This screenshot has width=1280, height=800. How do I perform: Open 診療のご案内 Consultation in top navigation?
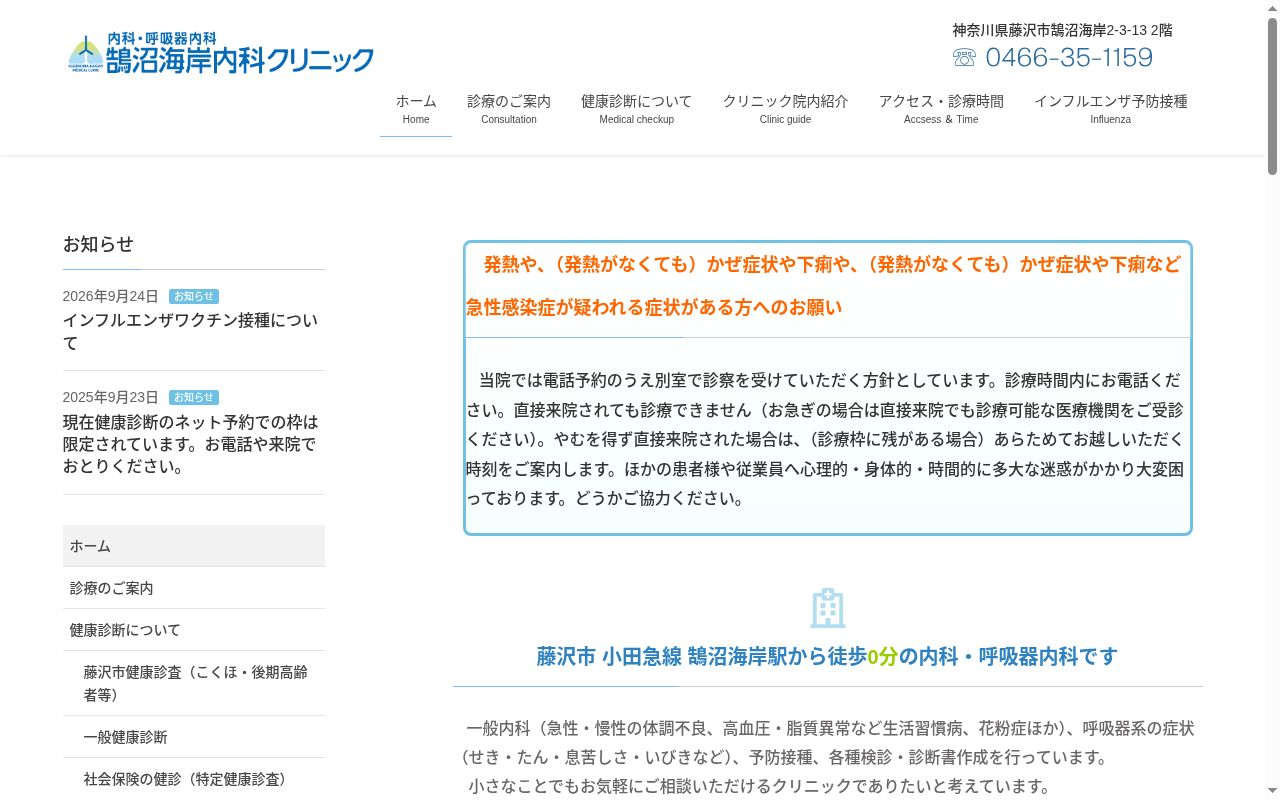(509, 109)
